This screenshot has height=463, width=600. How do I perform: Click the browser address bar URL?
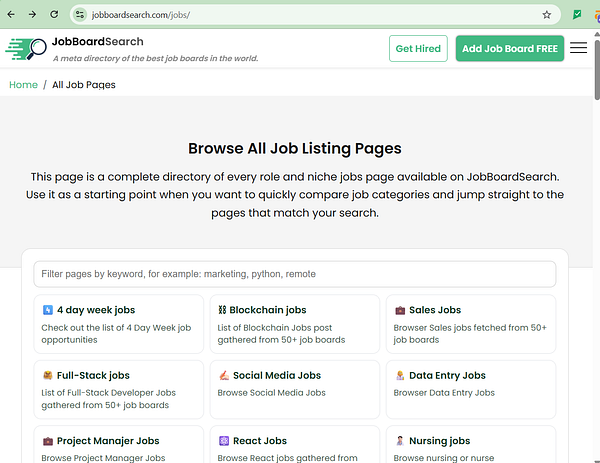(140, 15)
